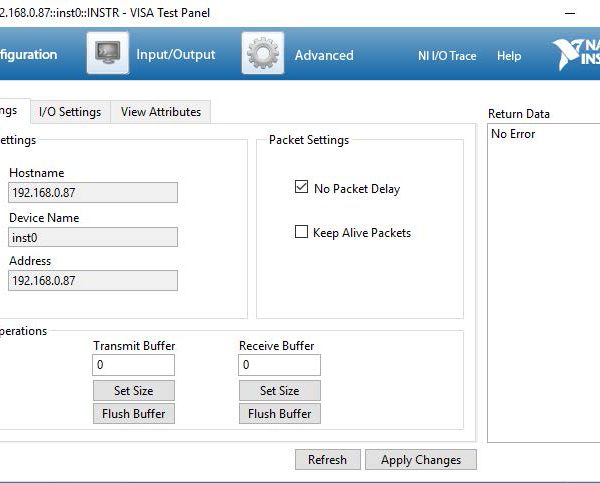The width and height of the screenshot is (600, 483).
Task: Click the Advanced gear icon
Action: 262,54
